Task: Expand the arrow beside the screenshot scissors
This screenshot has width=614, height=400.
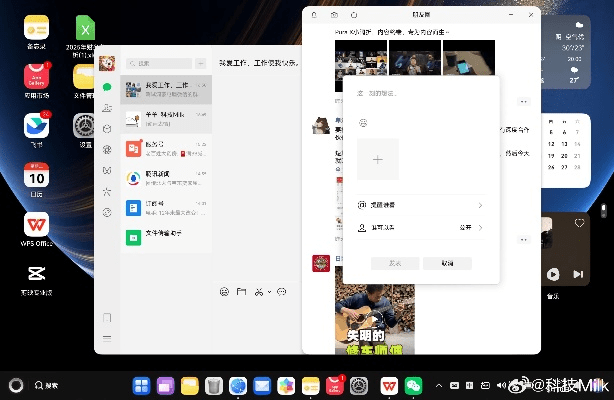Action: point(269,292)
